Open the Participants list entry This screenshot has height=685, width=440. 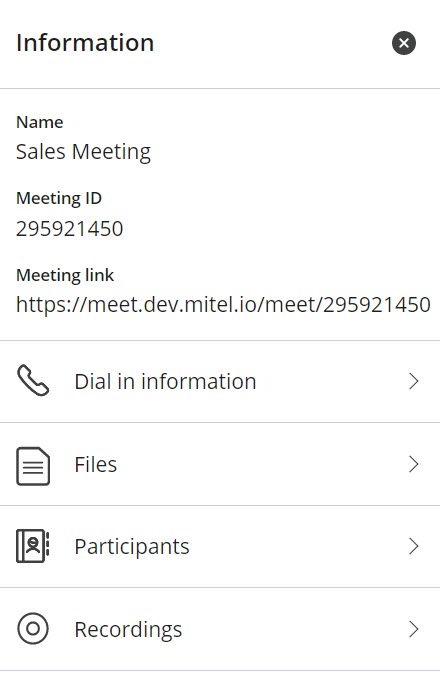tap(220, 547)
